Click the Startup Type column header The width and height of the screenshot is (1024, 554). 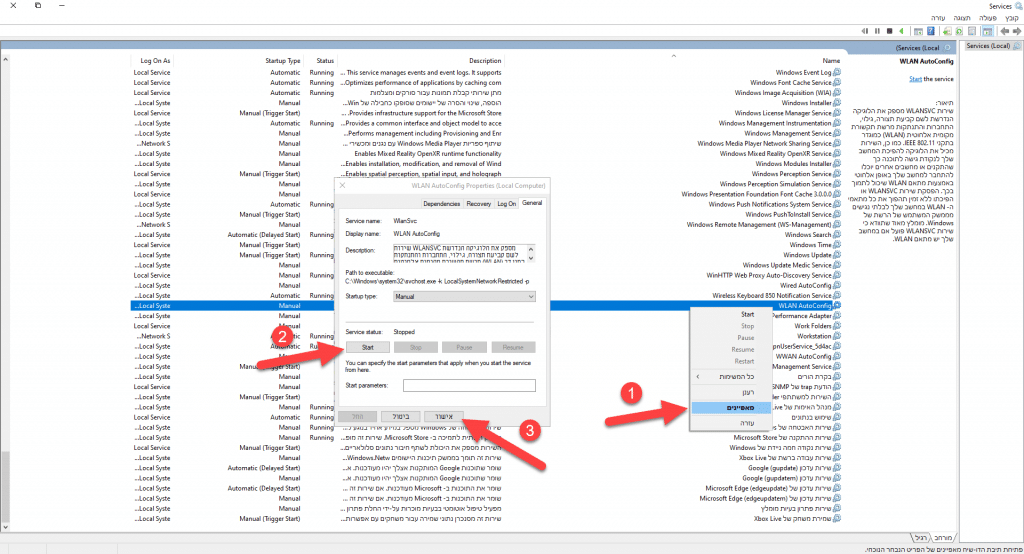pyautogui.click(x=282, y=61)
